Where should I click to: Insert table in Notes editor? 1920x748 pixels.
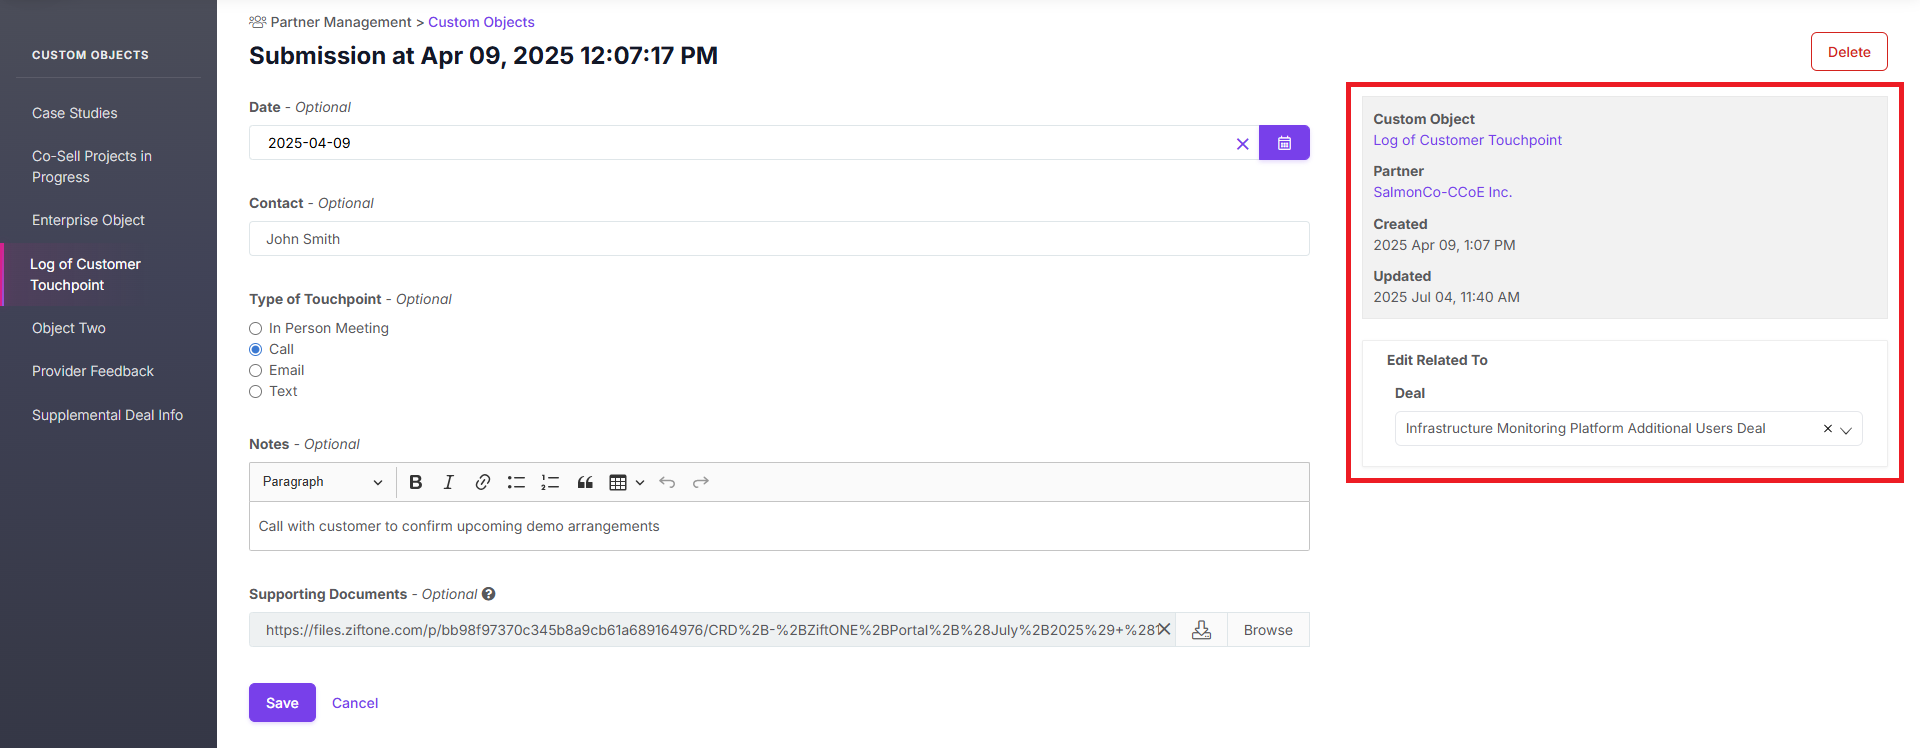pyautogui.click(x=618, y=482)
